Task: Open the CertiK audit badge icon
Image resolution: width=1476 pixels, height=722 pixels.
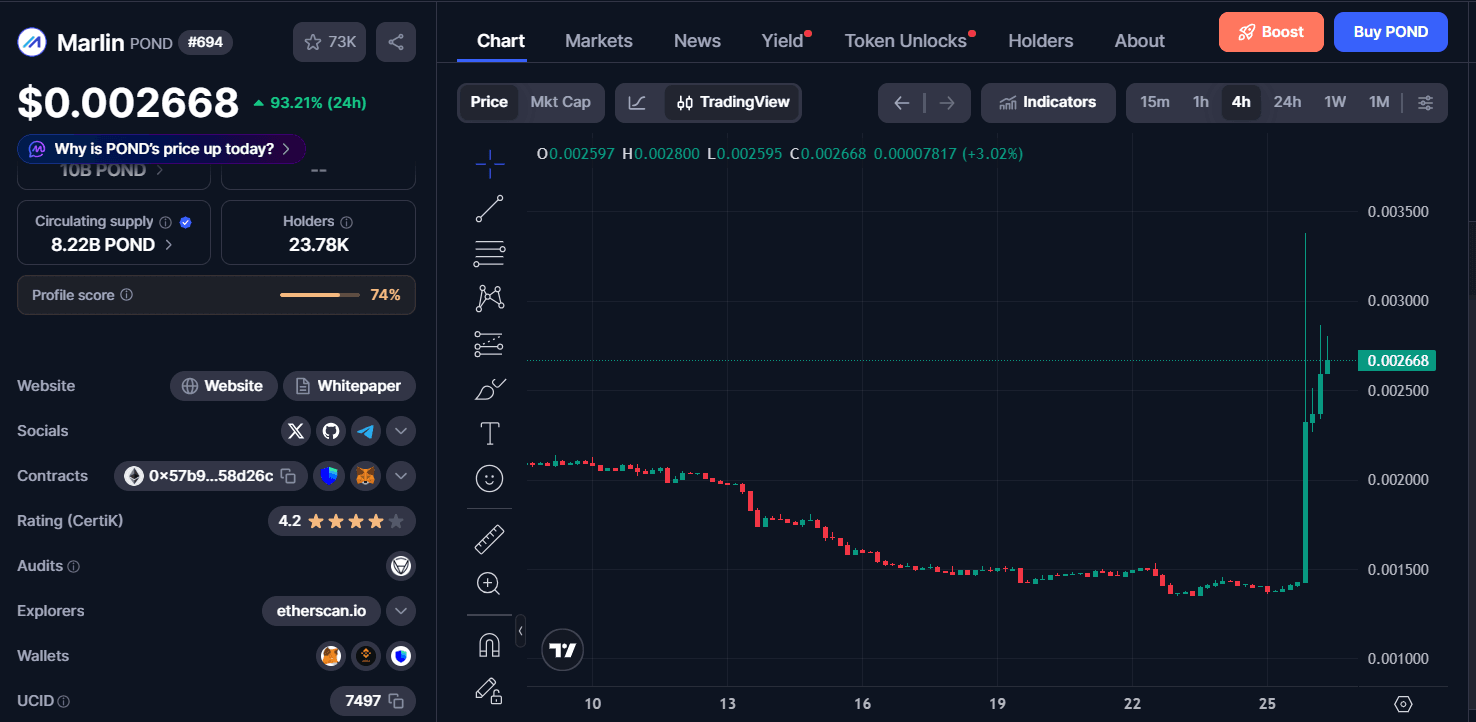Action: pos(401,566)
